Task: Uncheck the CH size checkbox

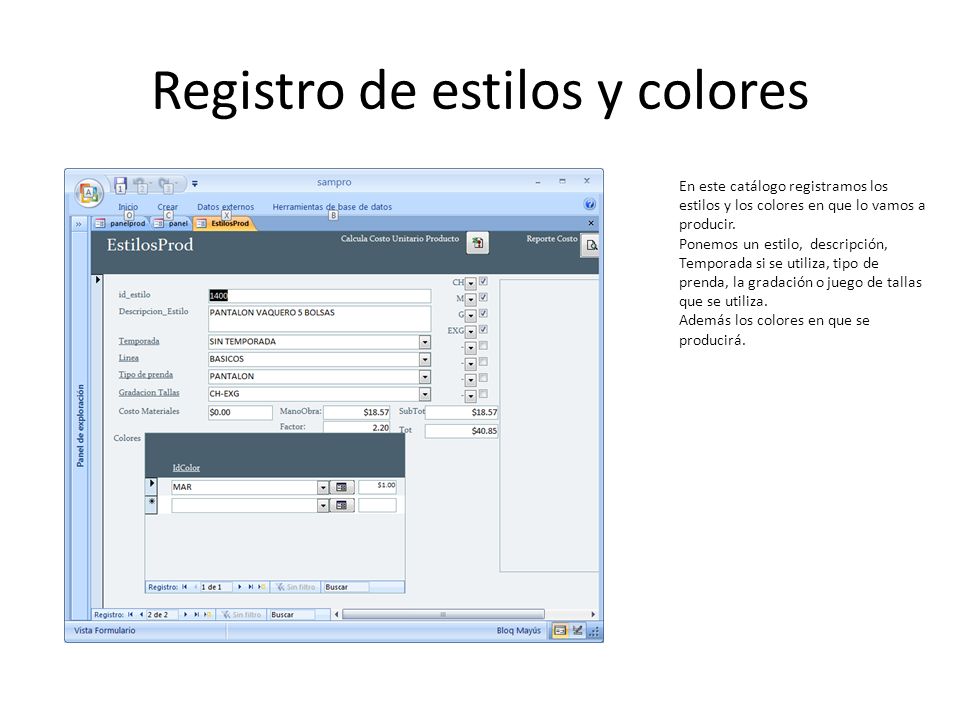Action: tap(483, 281)
